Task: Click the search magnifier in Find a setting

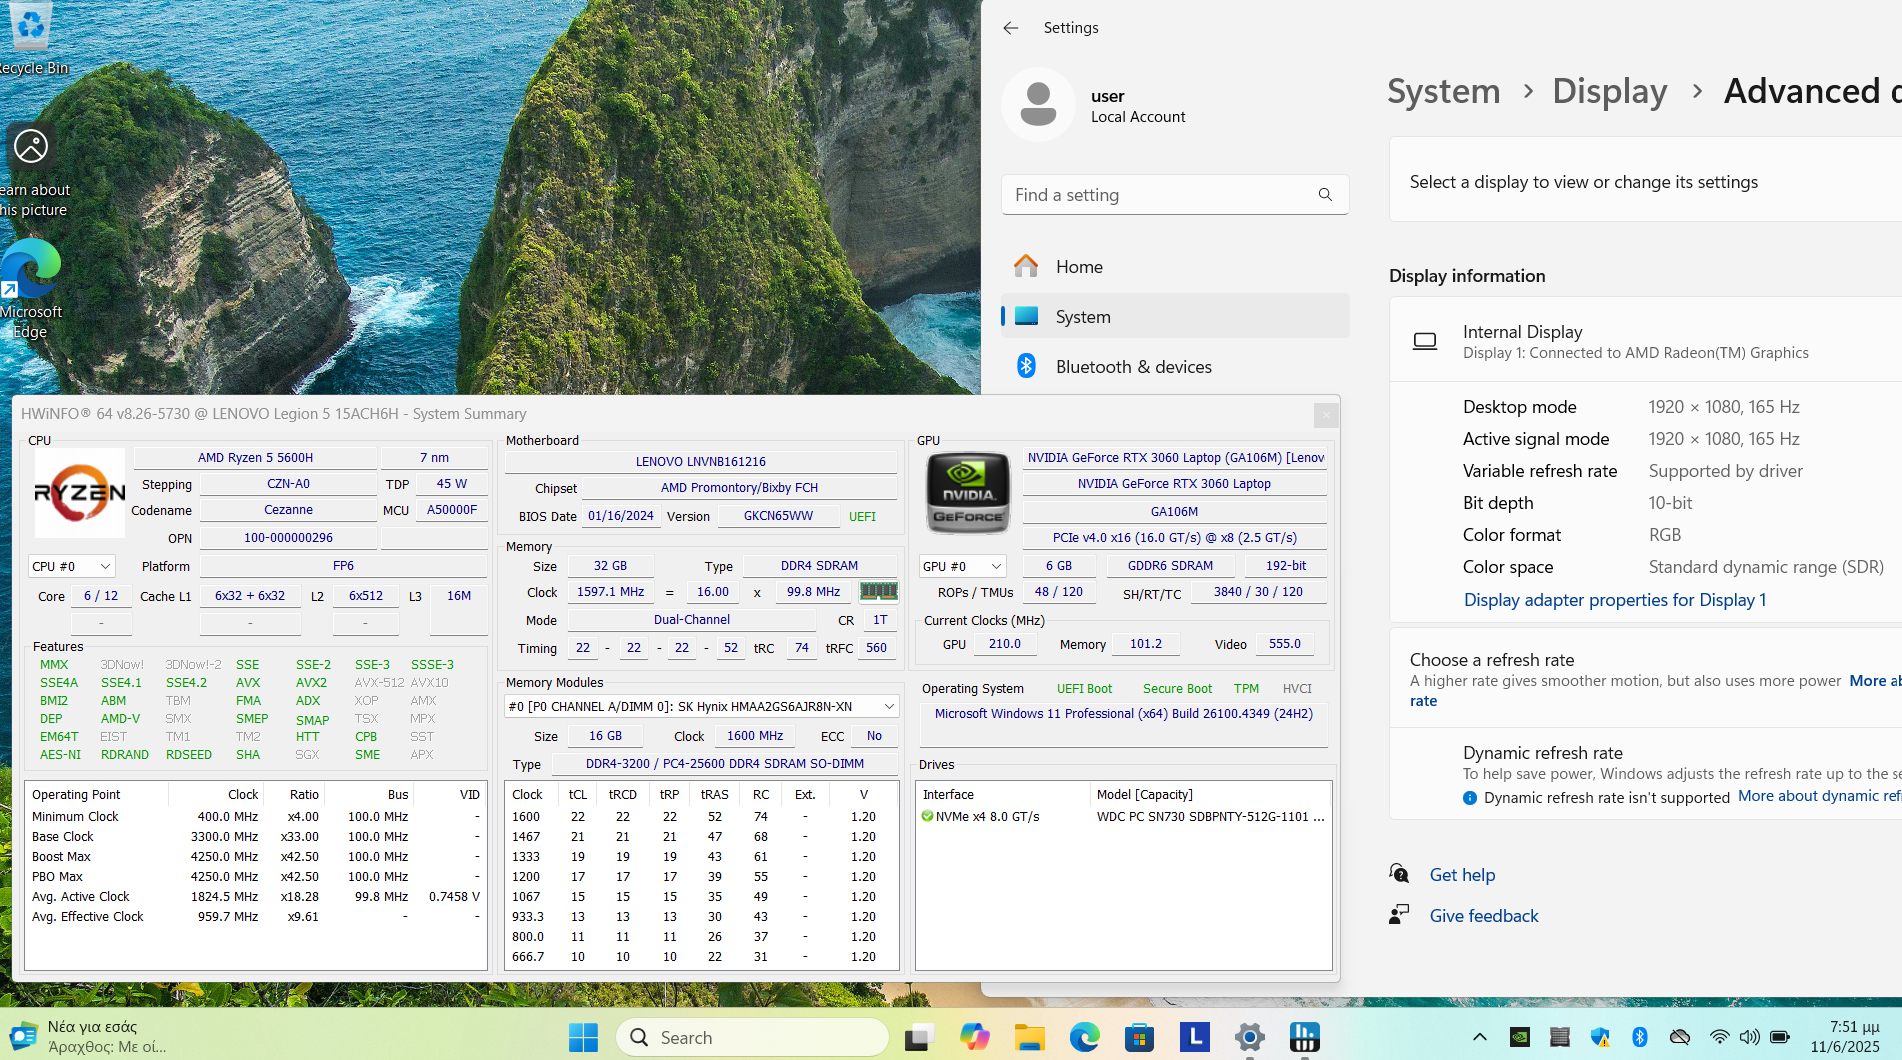Action: [x=1325, y=195]
